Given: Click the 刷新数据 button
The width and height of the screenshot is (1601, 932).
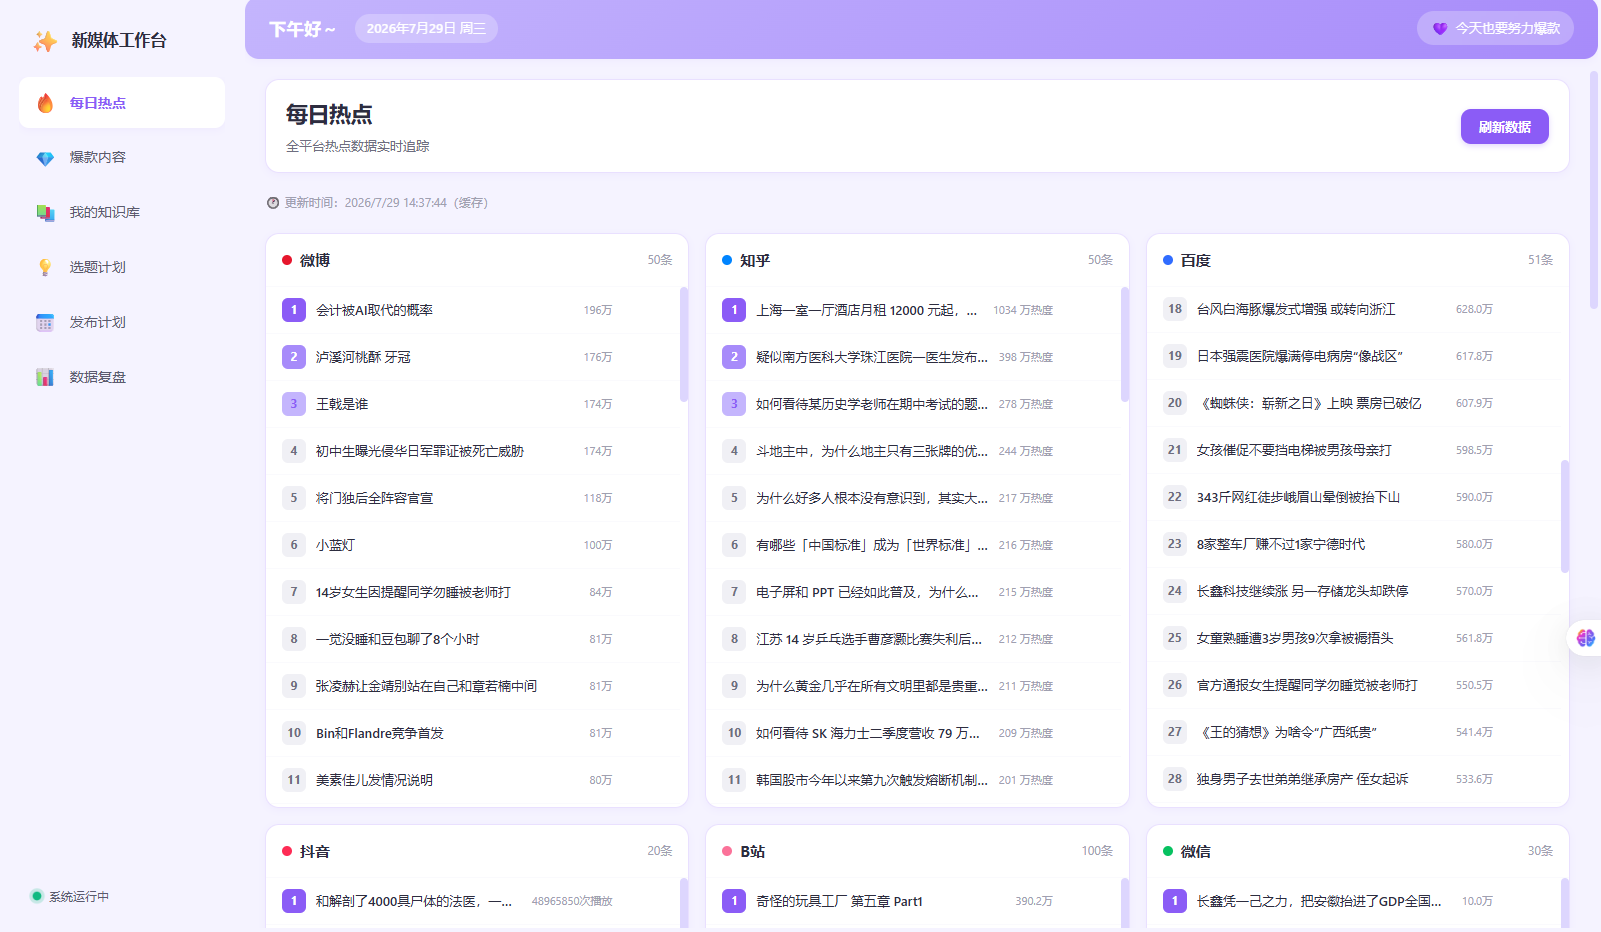Looking at the screenshot, I should coord(1504,127).
